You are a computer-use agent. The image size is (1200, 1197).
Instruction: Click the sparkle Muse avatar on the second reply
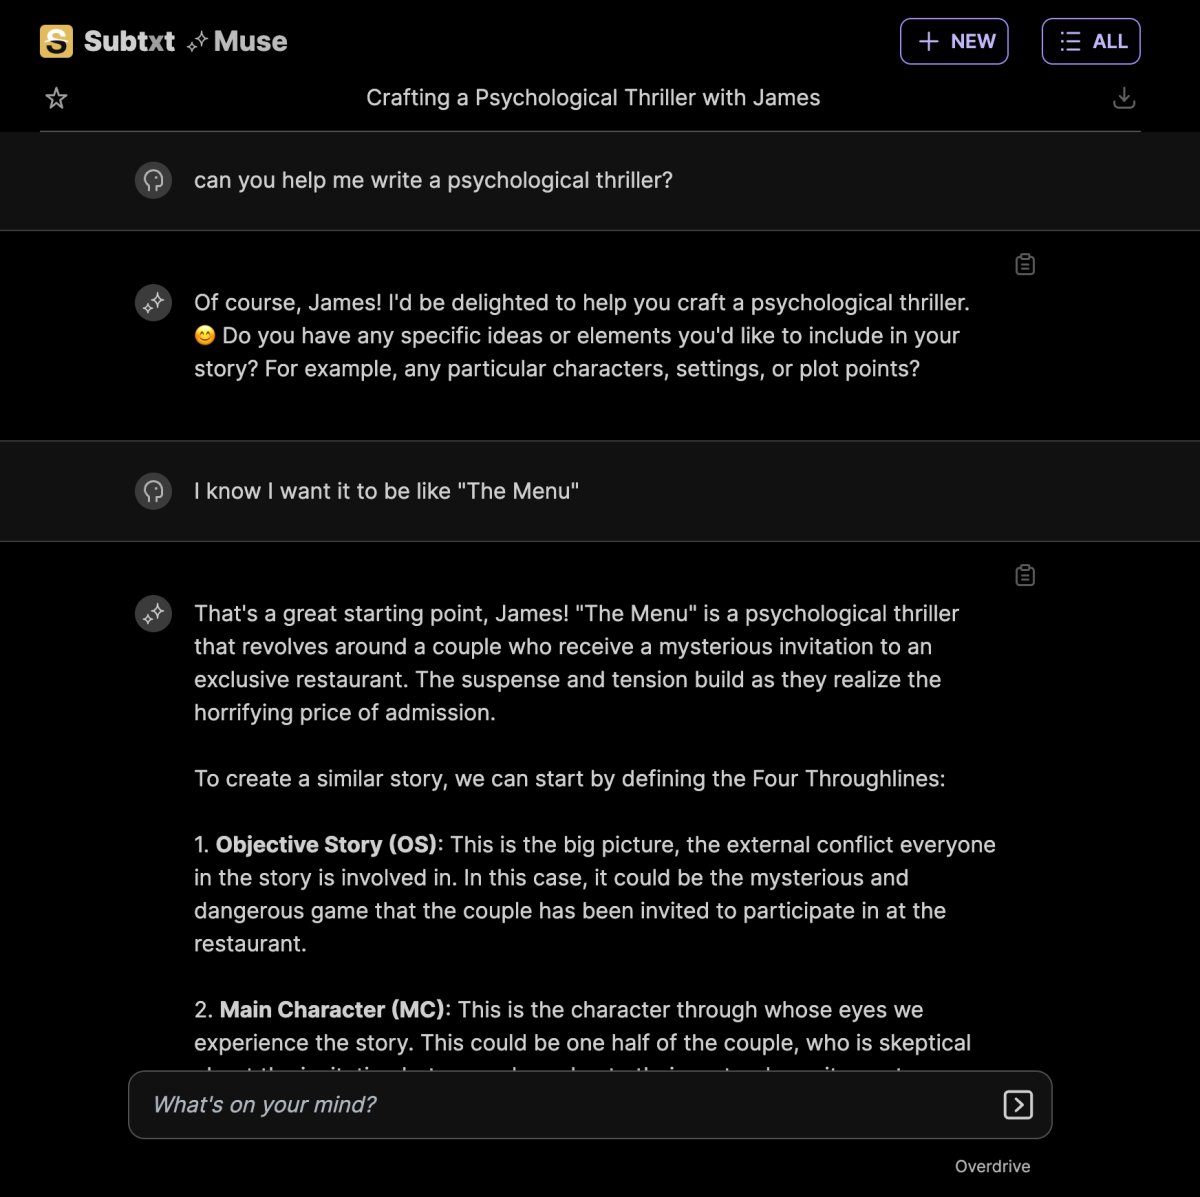tap(153, 613)
